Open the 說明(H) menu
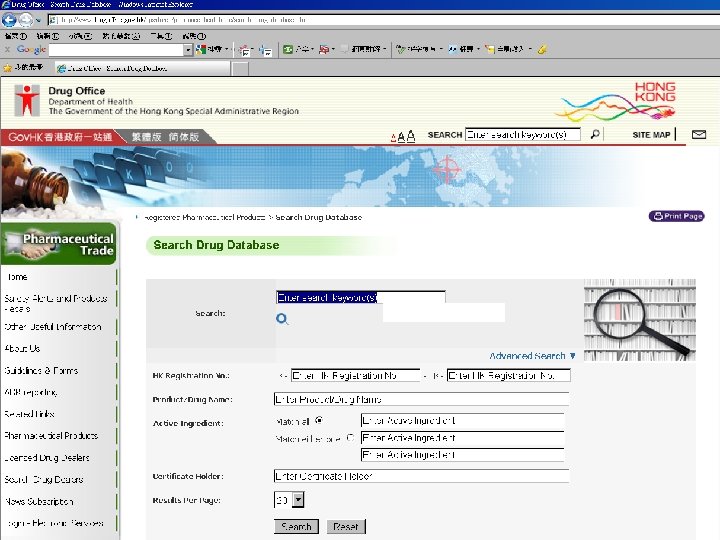The image size is (720, 540). pos(194,36)
